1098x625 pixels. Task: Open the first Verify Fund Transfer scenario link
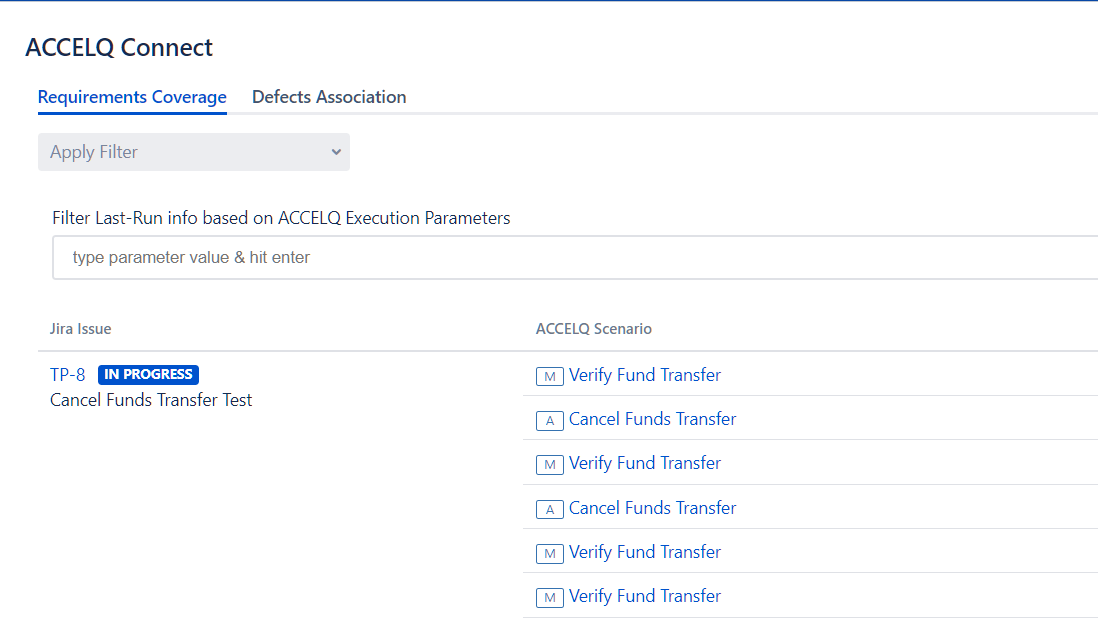click(x=645, y=375)
